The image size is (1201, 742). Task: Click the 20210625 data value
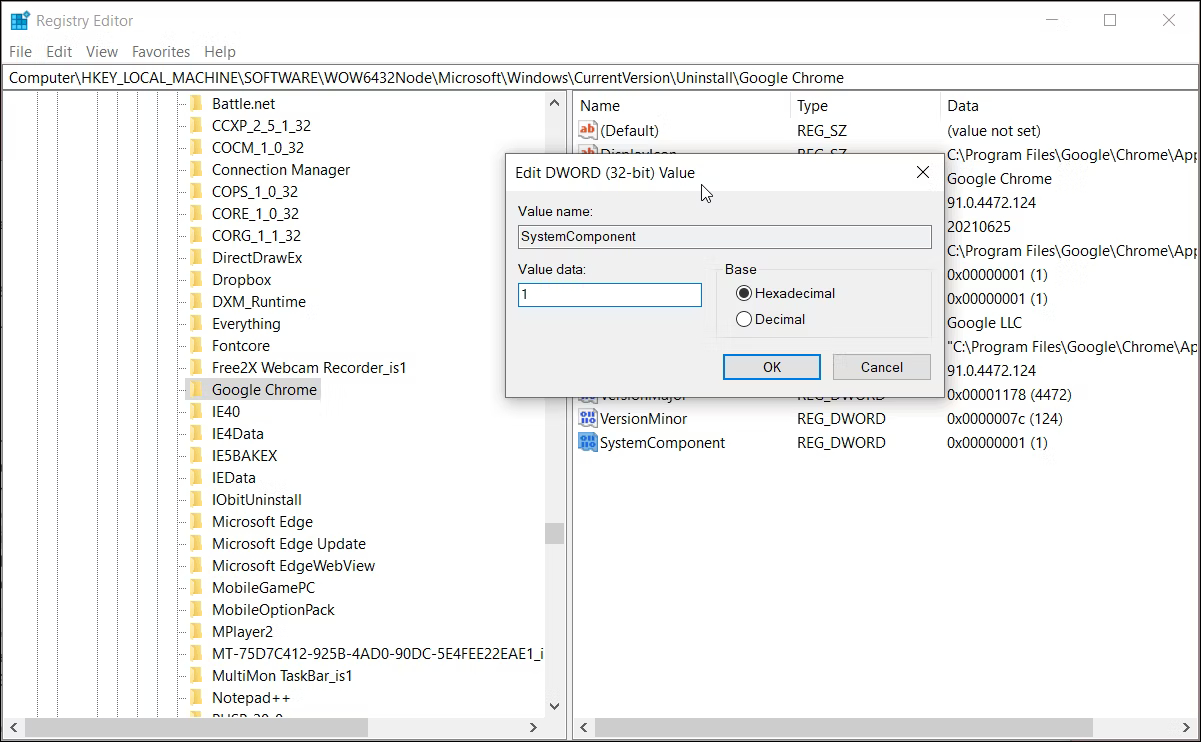[977, 226]
